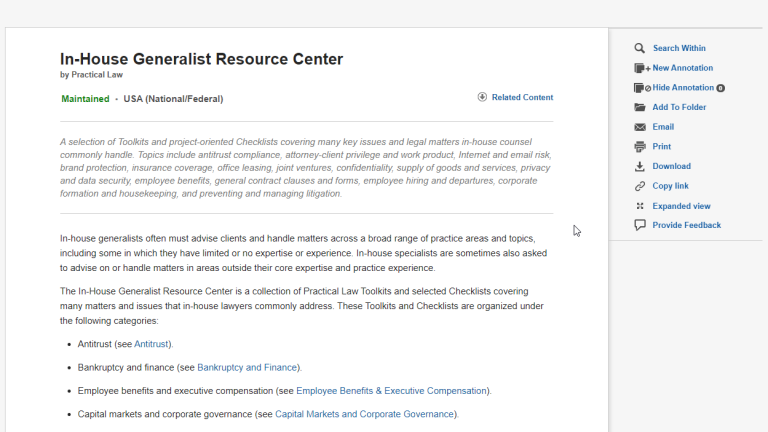Screen dimensions: 768x432
Task: Click the Print printer icon
Action: (x=640, y=147)
